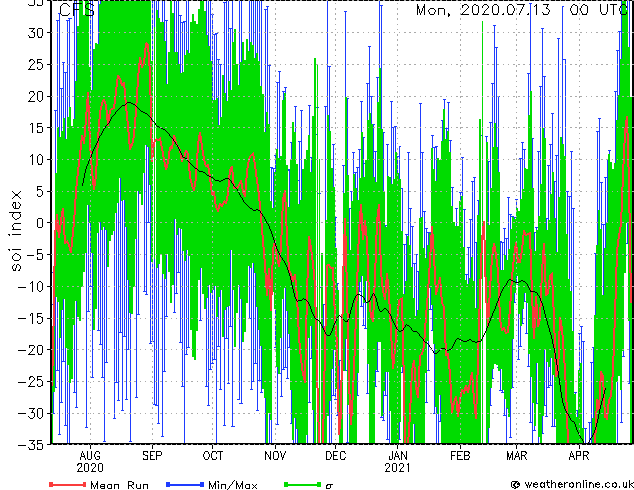Screen dimensions: 634x490
Task: Click the '-30' y-axis tick label
Action: [31, 413]
